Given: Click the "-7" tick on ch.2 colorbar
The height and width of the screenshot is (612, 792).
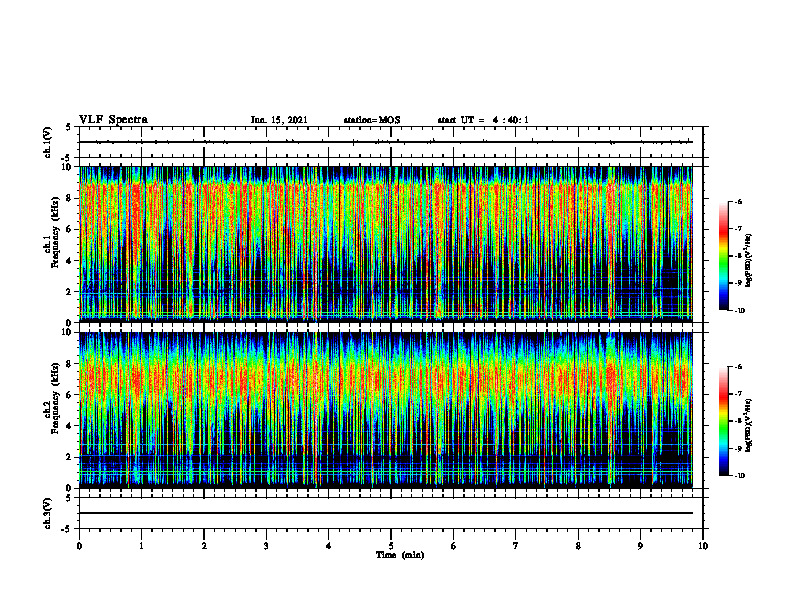Looking at the screenshot, I should (738, 394).
